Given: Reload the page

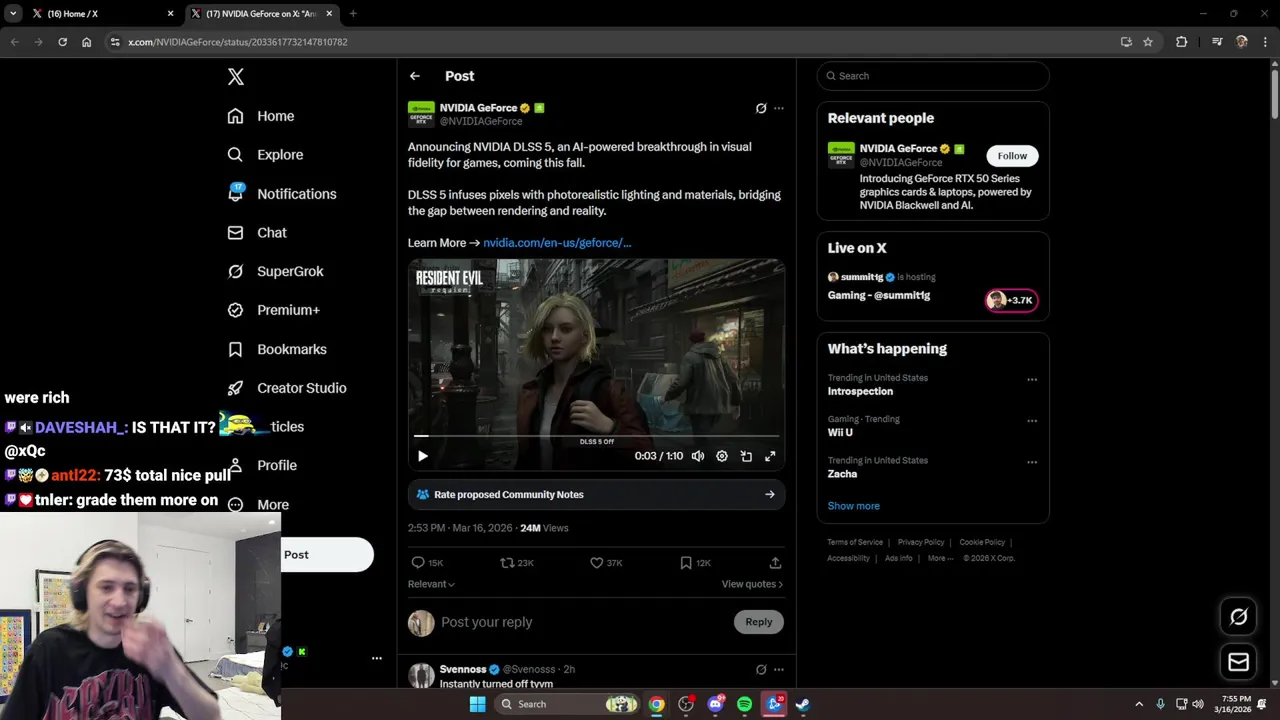Looking at the screenshot, I should pyautogui.click(x=62, y=42).
